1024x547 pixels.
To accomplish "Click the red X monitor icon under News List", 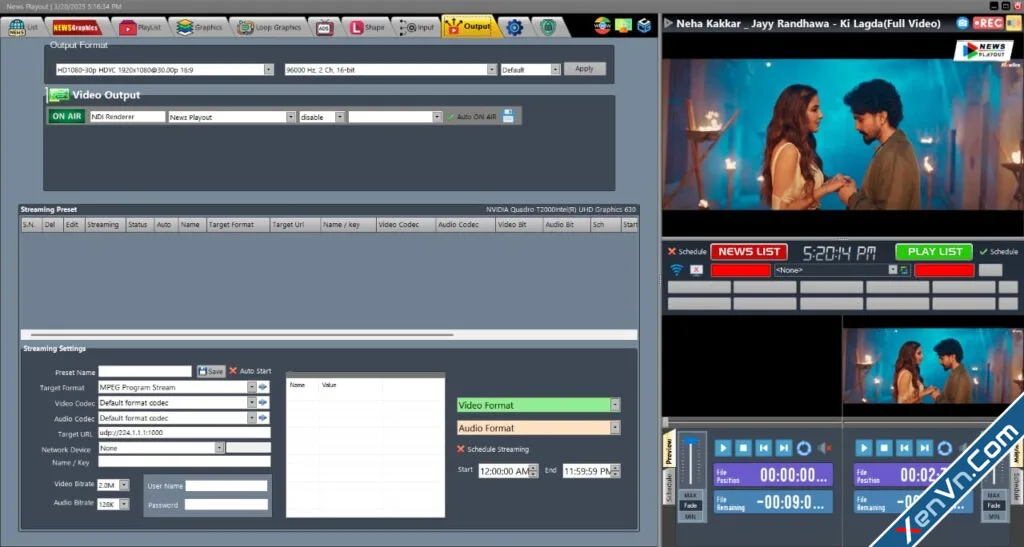I will [x=696, y=270].
